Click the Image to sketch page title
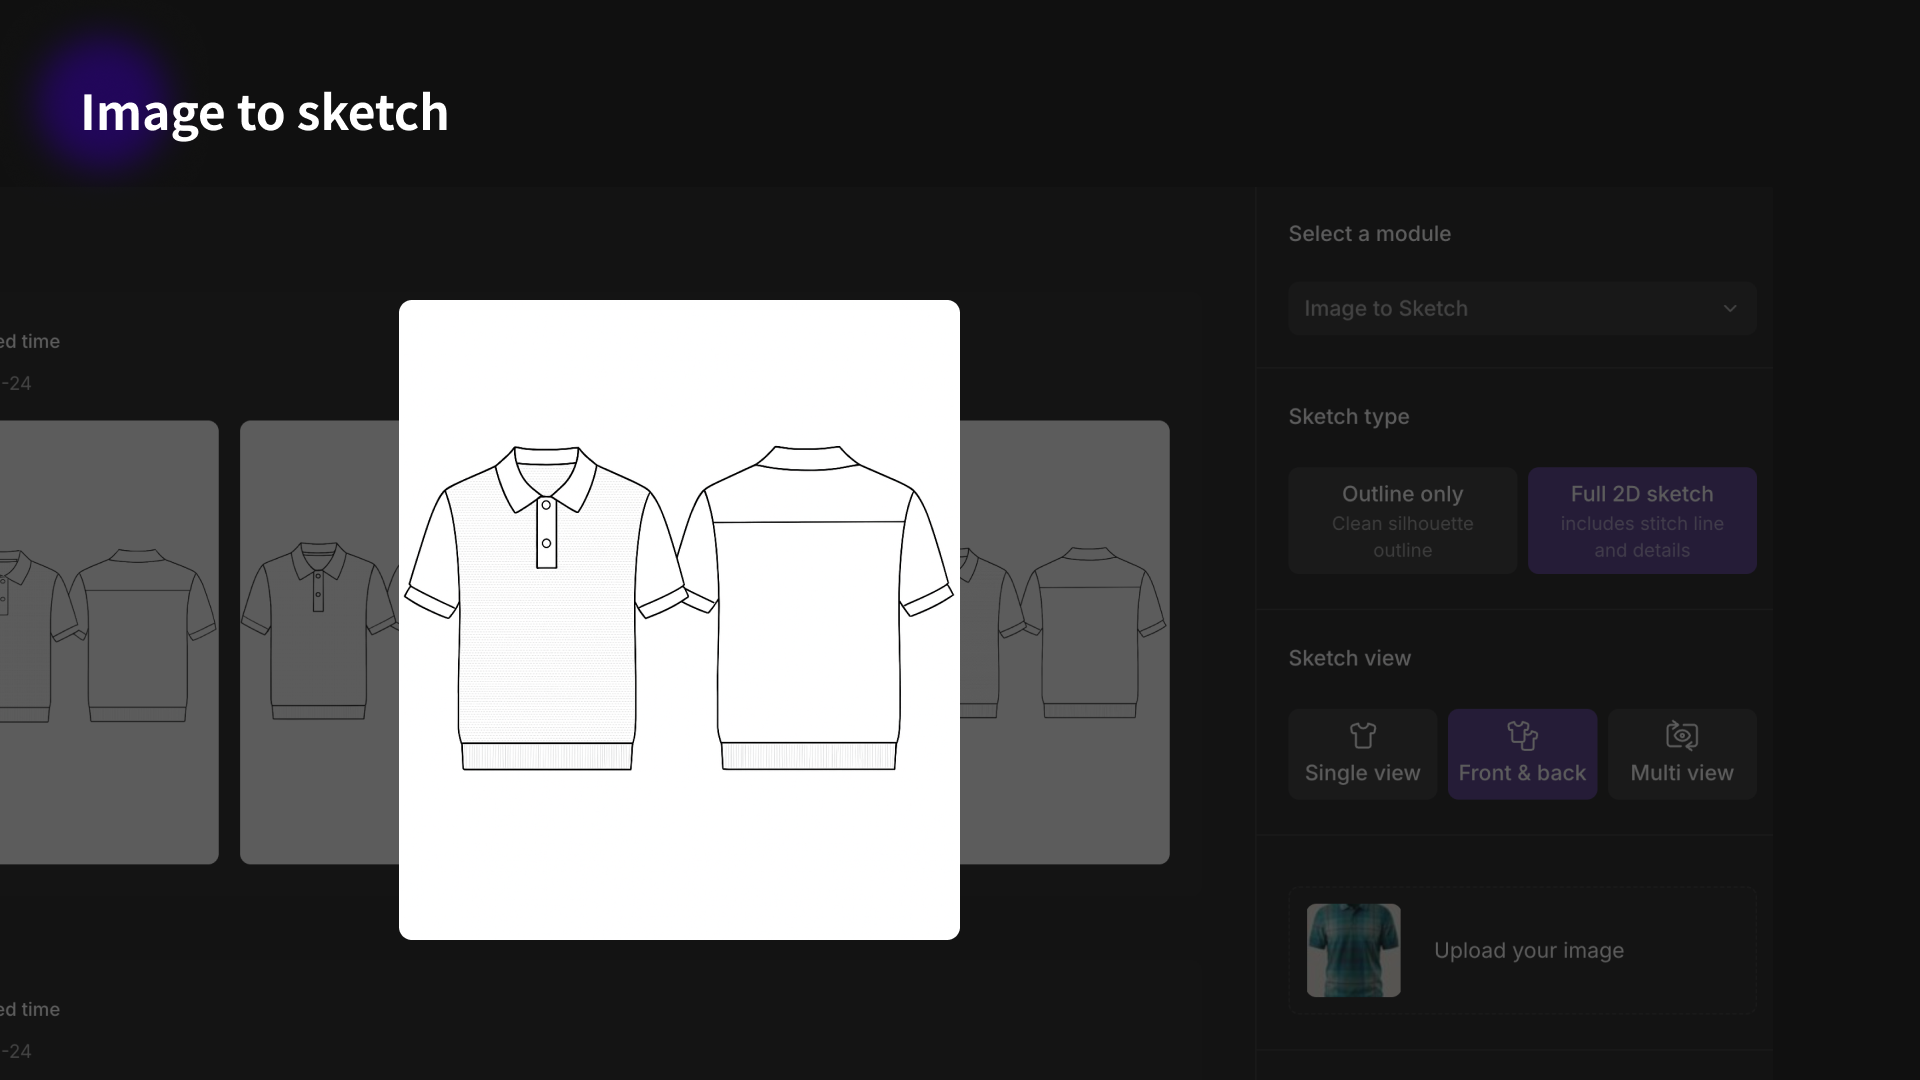Image resolution: width=1920 pixels, height=1080 pixels. pos(264,112)
